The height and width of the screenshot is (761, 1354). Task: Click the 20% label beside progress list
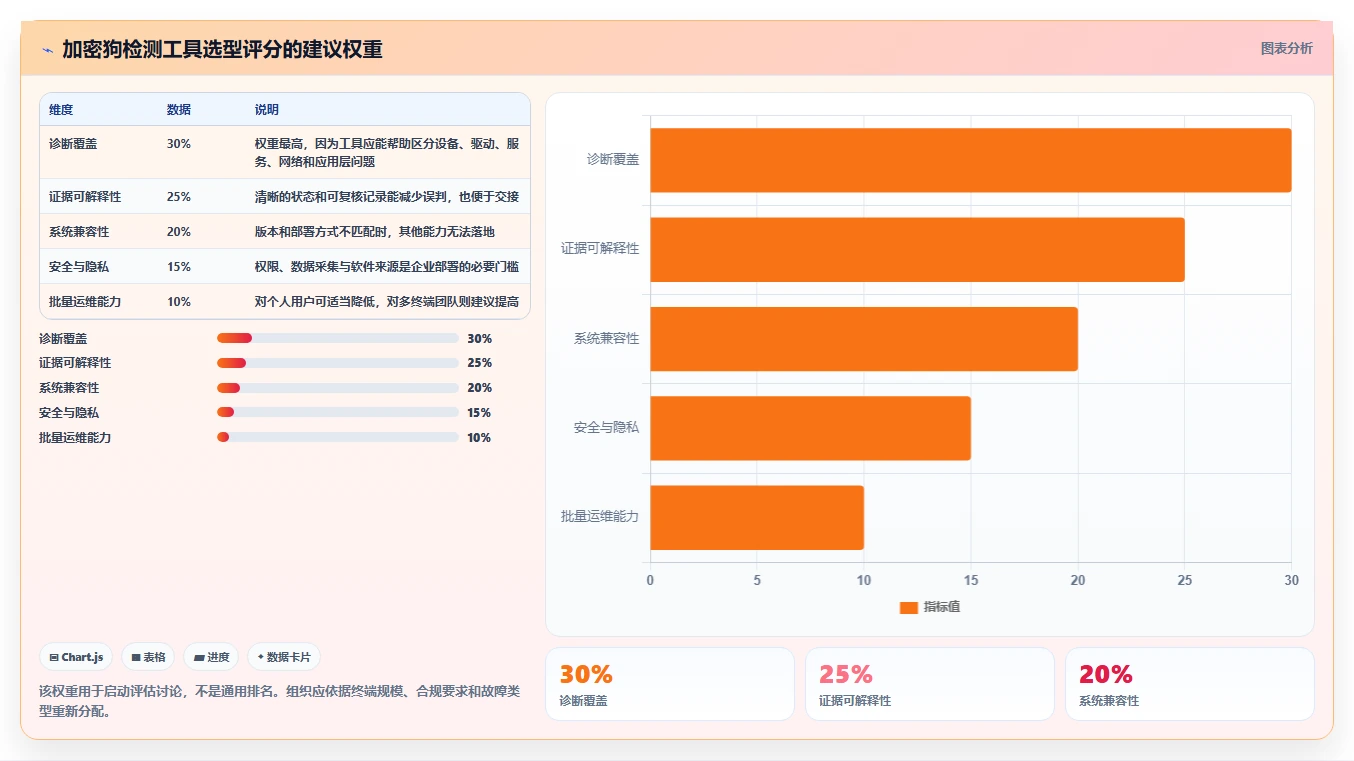(x=479, y=388)
